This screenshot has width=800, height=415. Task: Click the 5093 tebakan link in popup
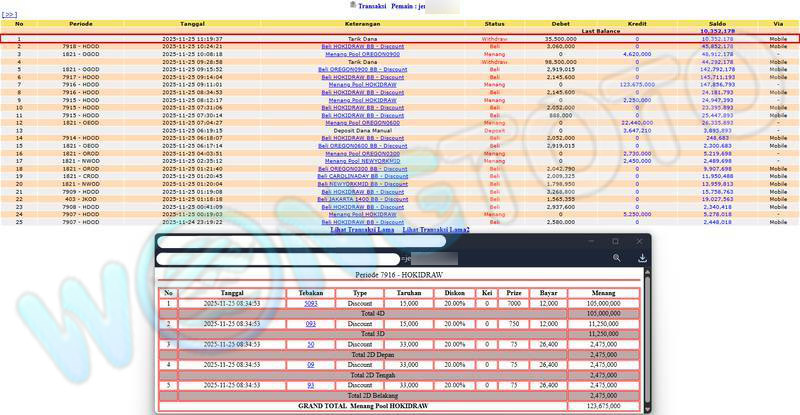[311, 302]
